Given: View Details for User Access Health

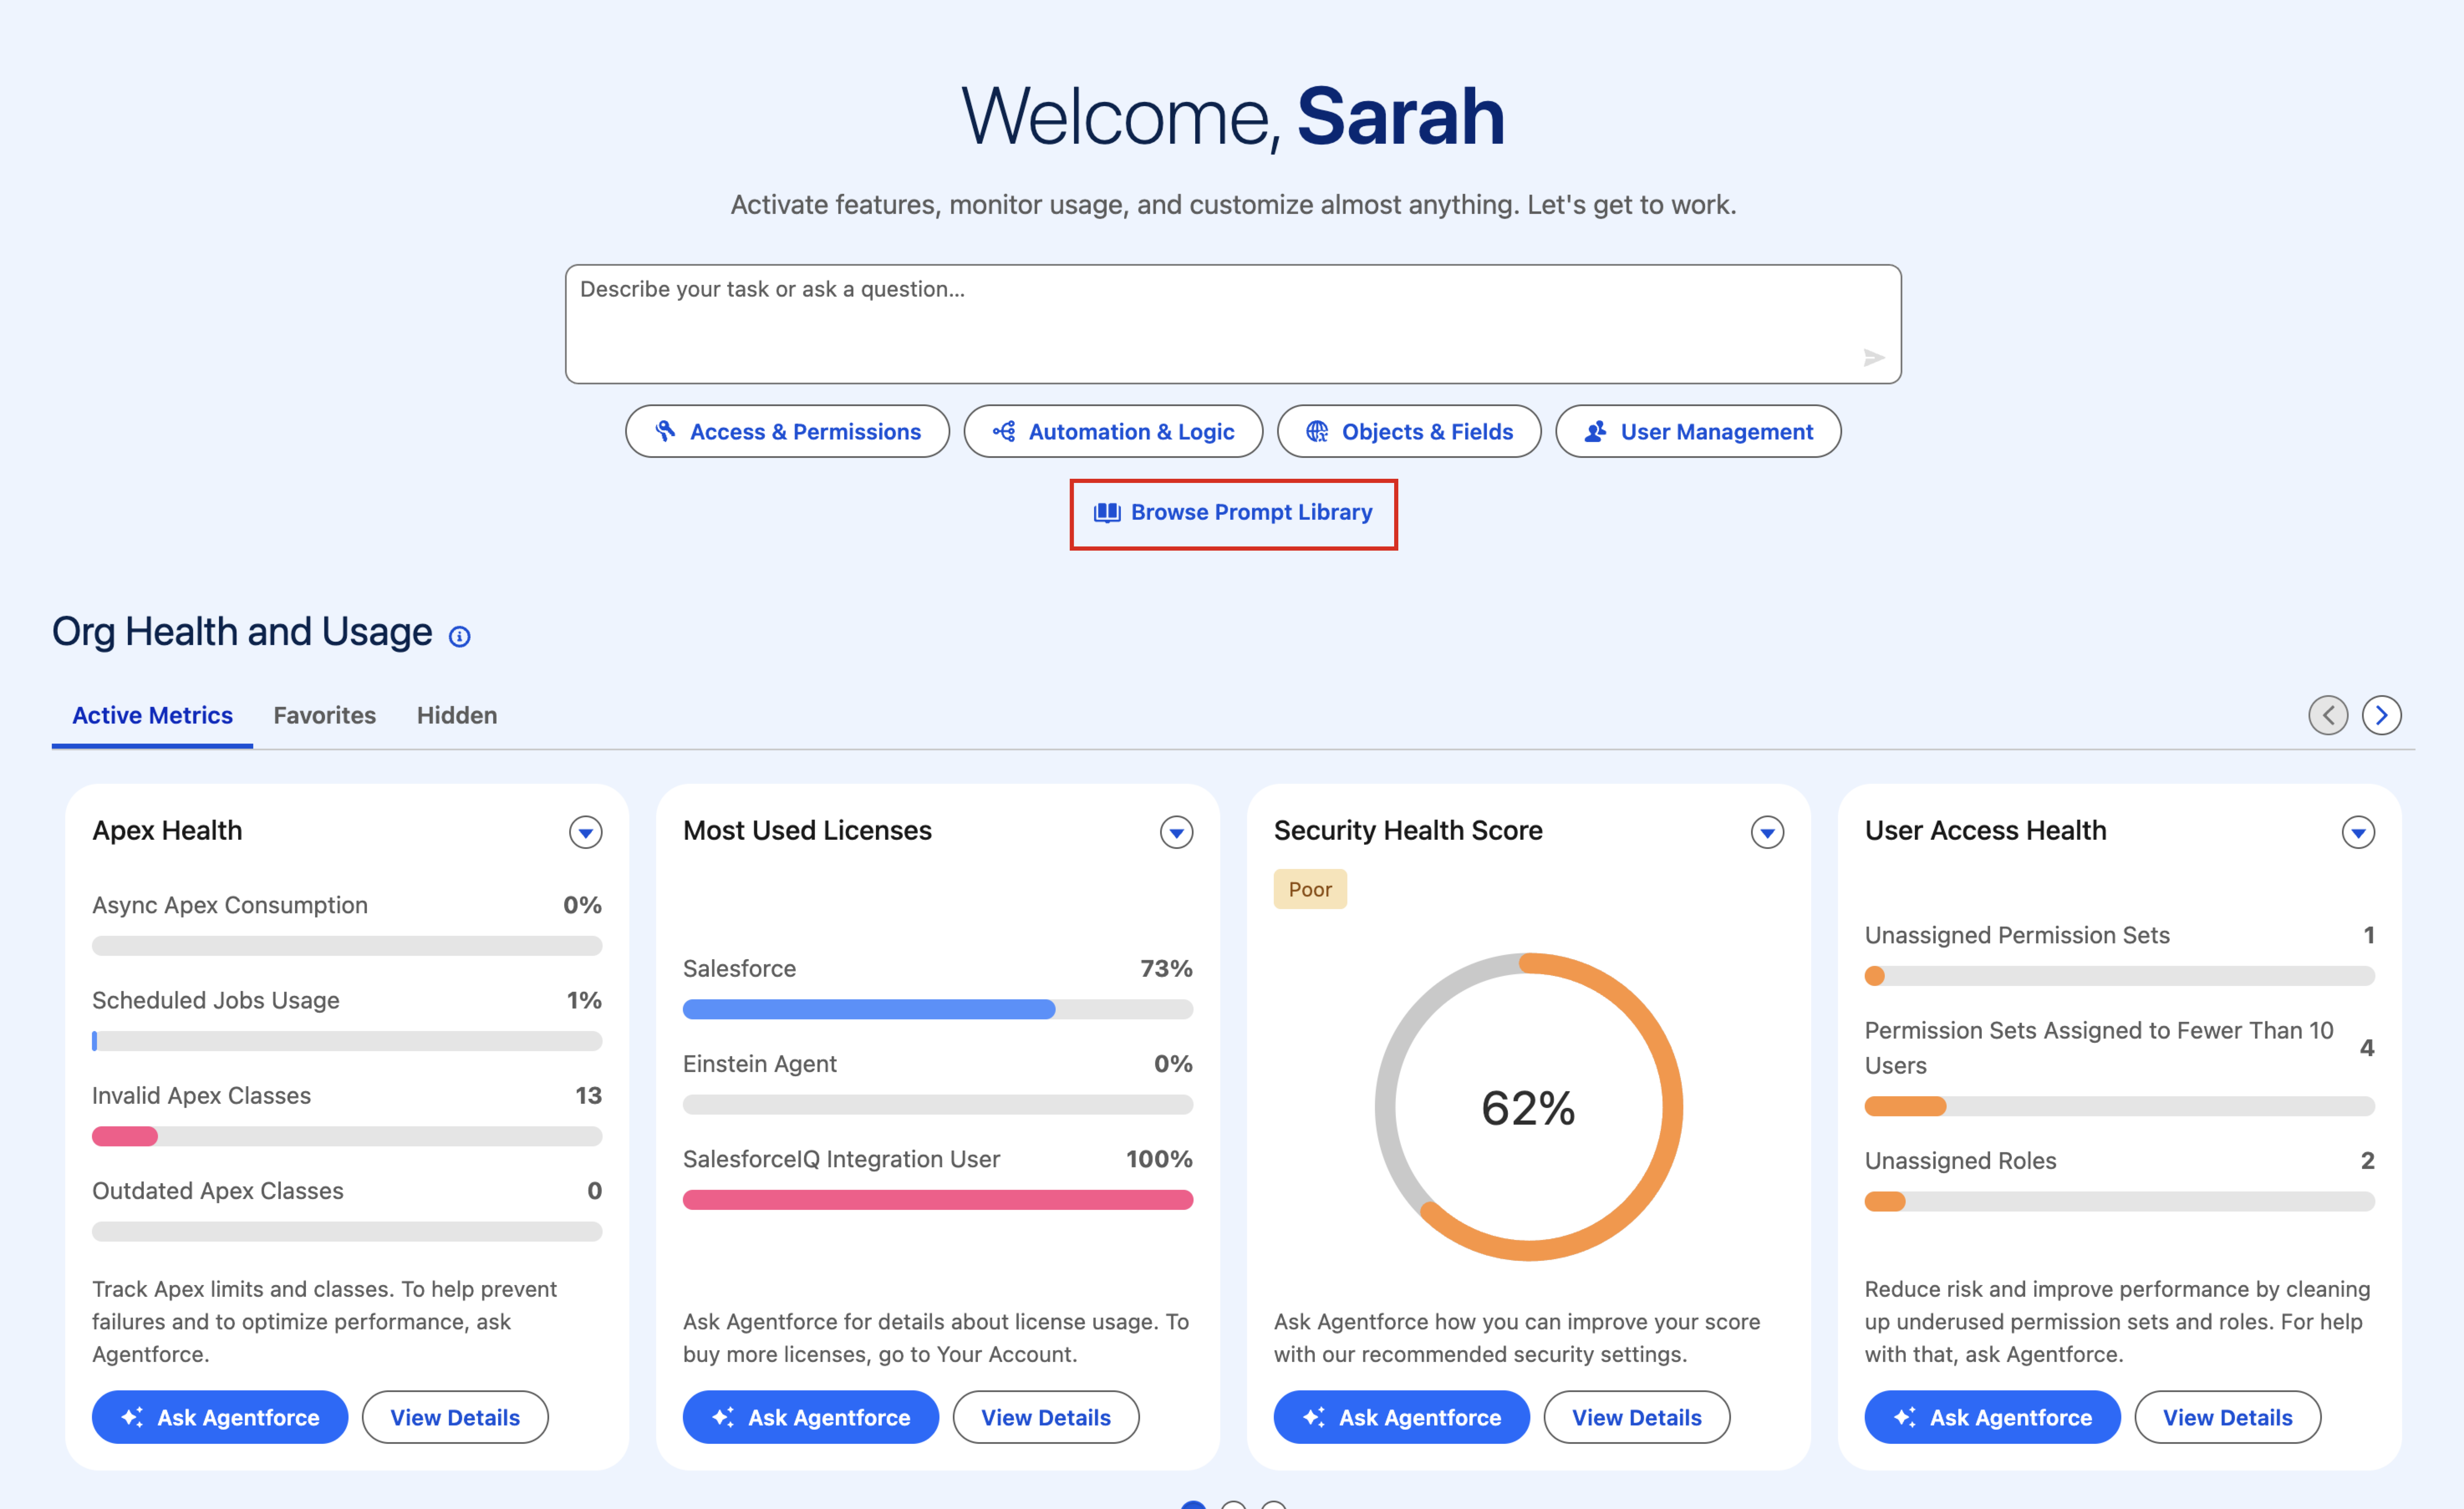Looking at the screenshot, I should 2228,1417.
